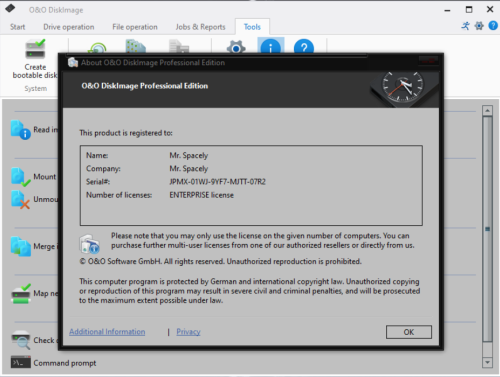Close the About dialog with X
Screen dimensions: 500x377
(428, 61)
